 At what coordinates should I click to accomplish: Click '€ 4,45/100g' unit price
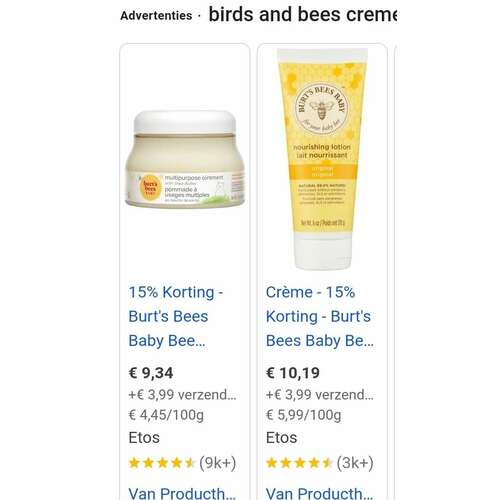pyautogui.click(x=166, y=415)
